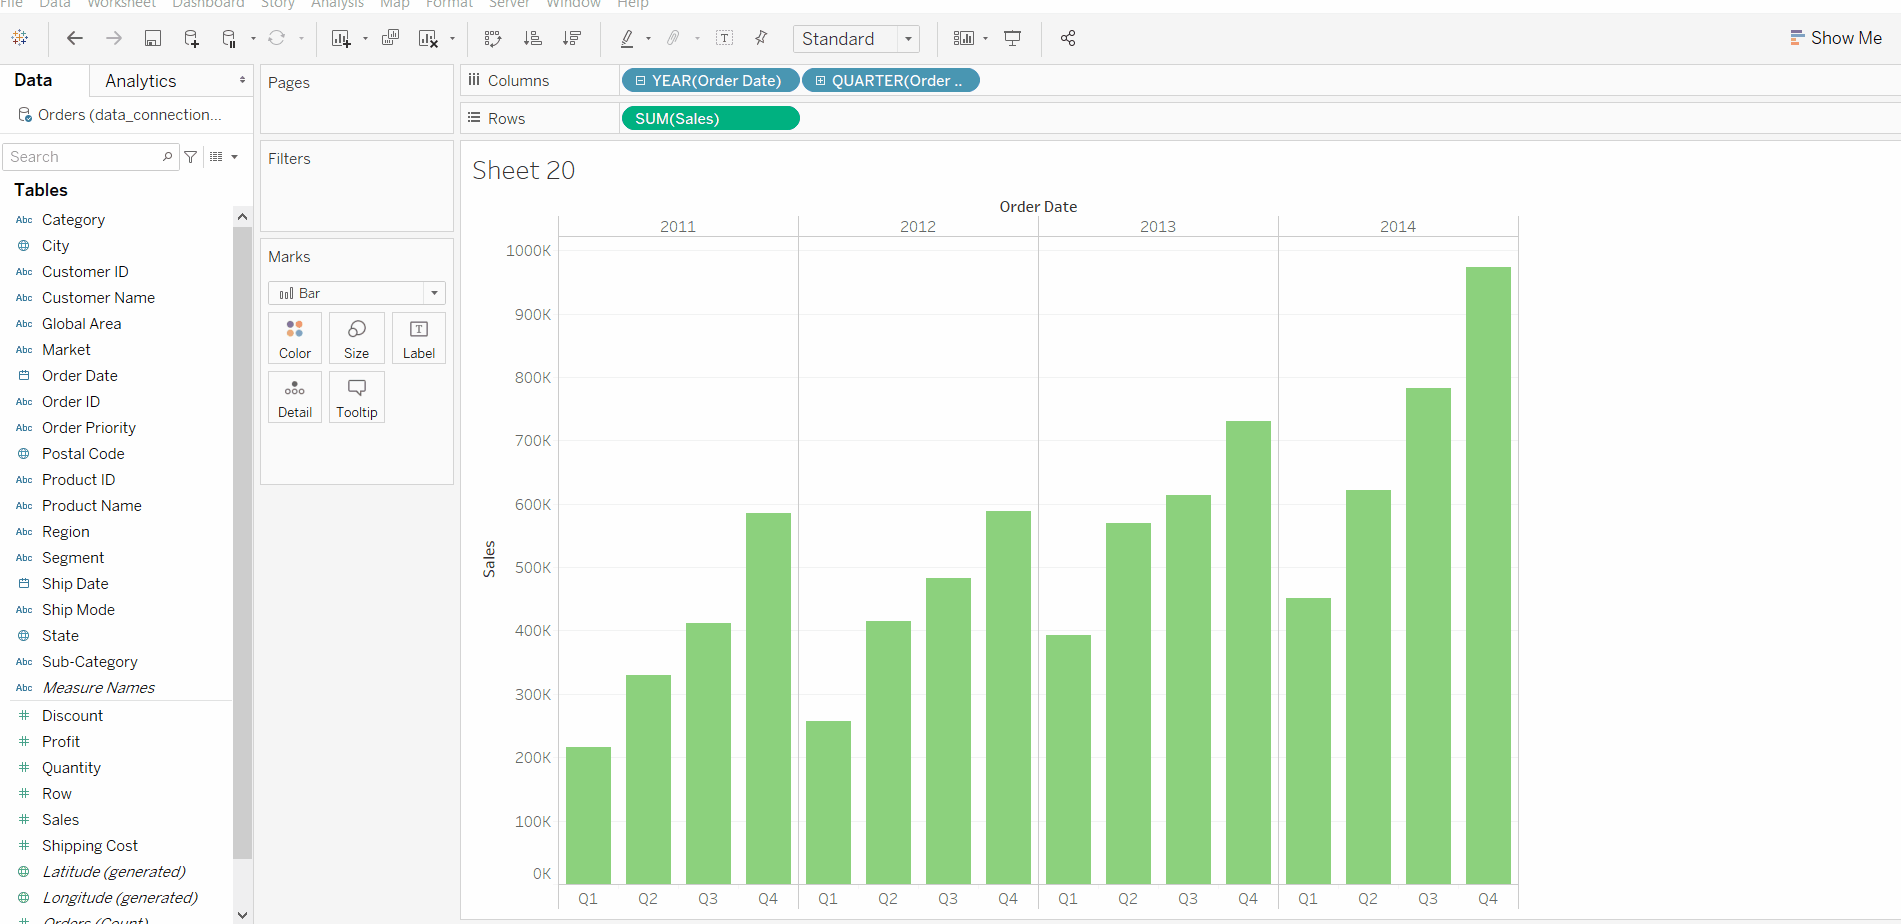Click the magnifier icon in the Search box
Screen dimensions: 1901x924
[167, 157]
